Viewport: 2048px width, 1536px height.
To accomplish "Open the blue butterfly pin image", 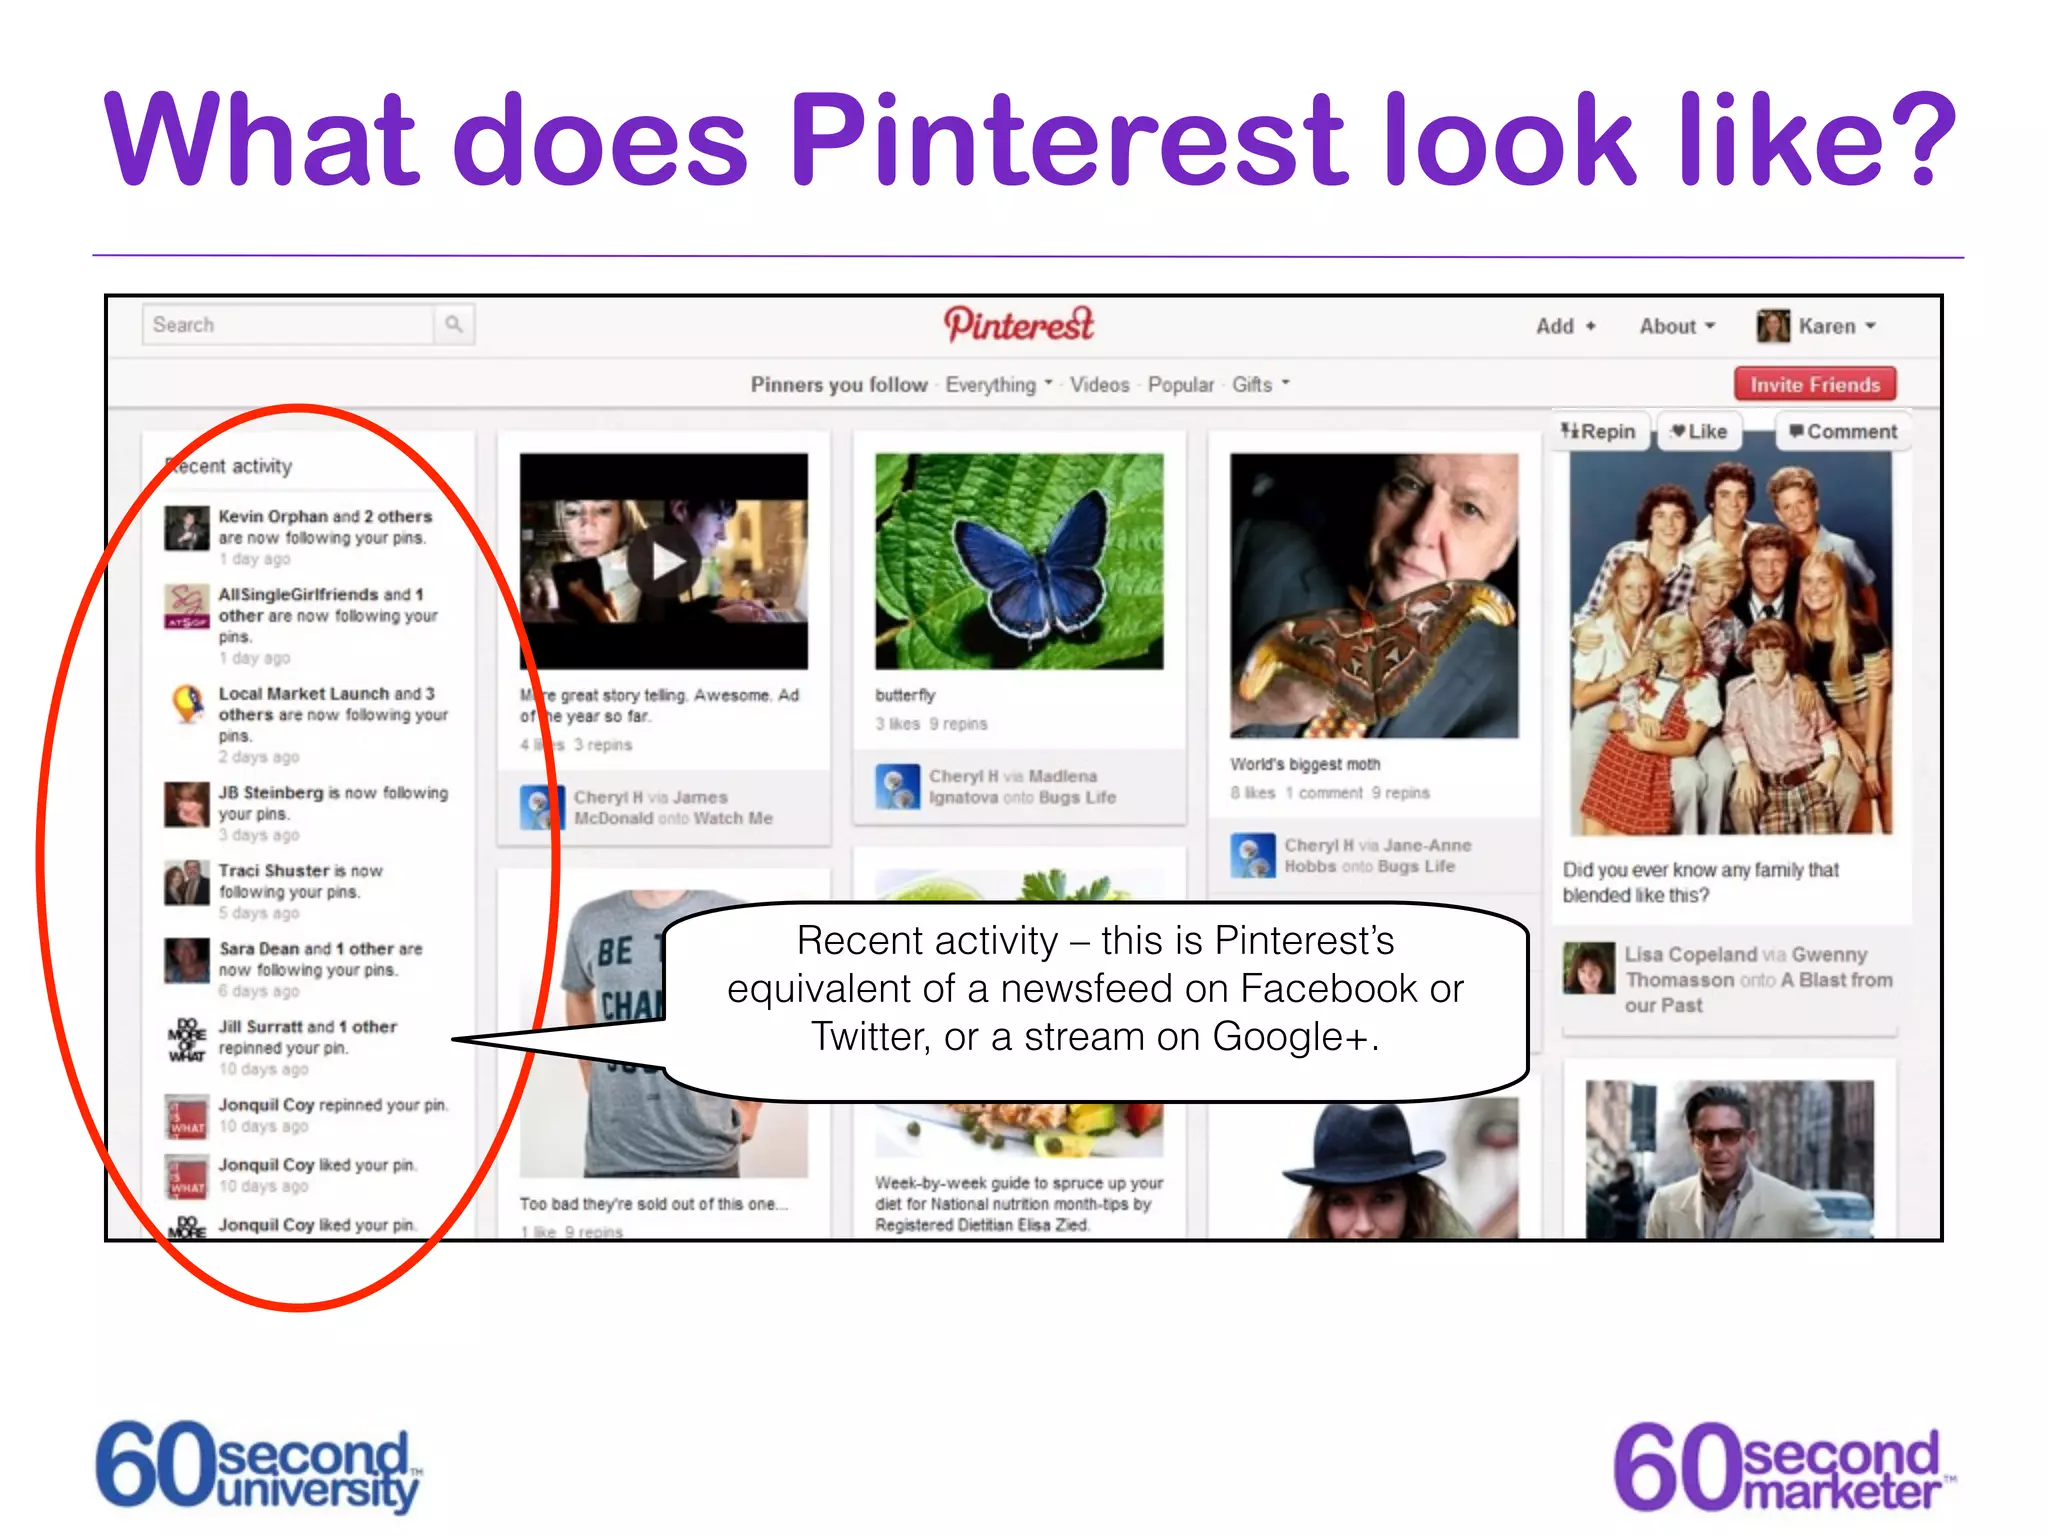I will point(1019,561).
